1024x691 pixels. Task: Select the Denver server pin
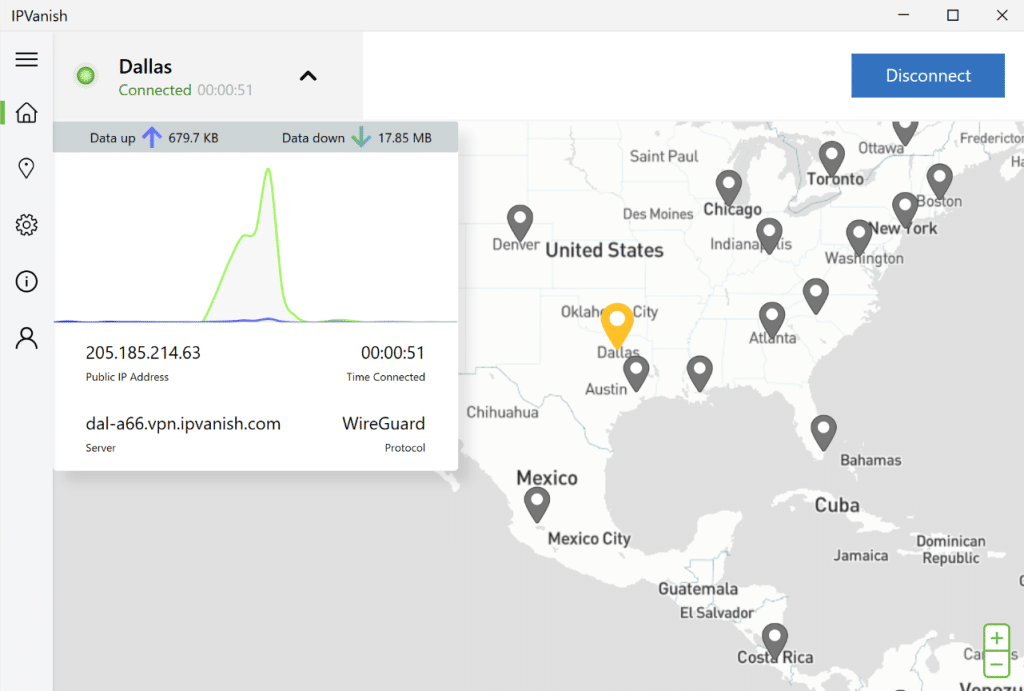520,222
